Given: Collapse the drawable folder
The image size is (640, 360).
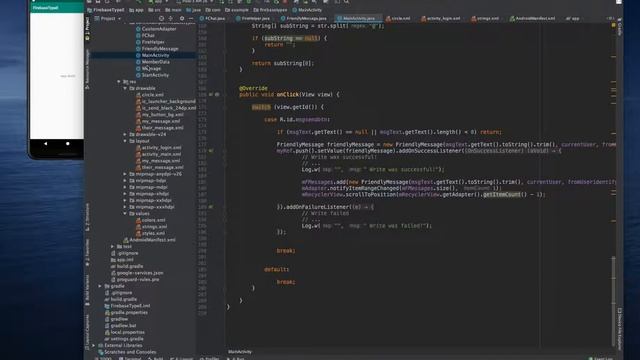Looking at the screenshot, I should [x=125, y=88].
